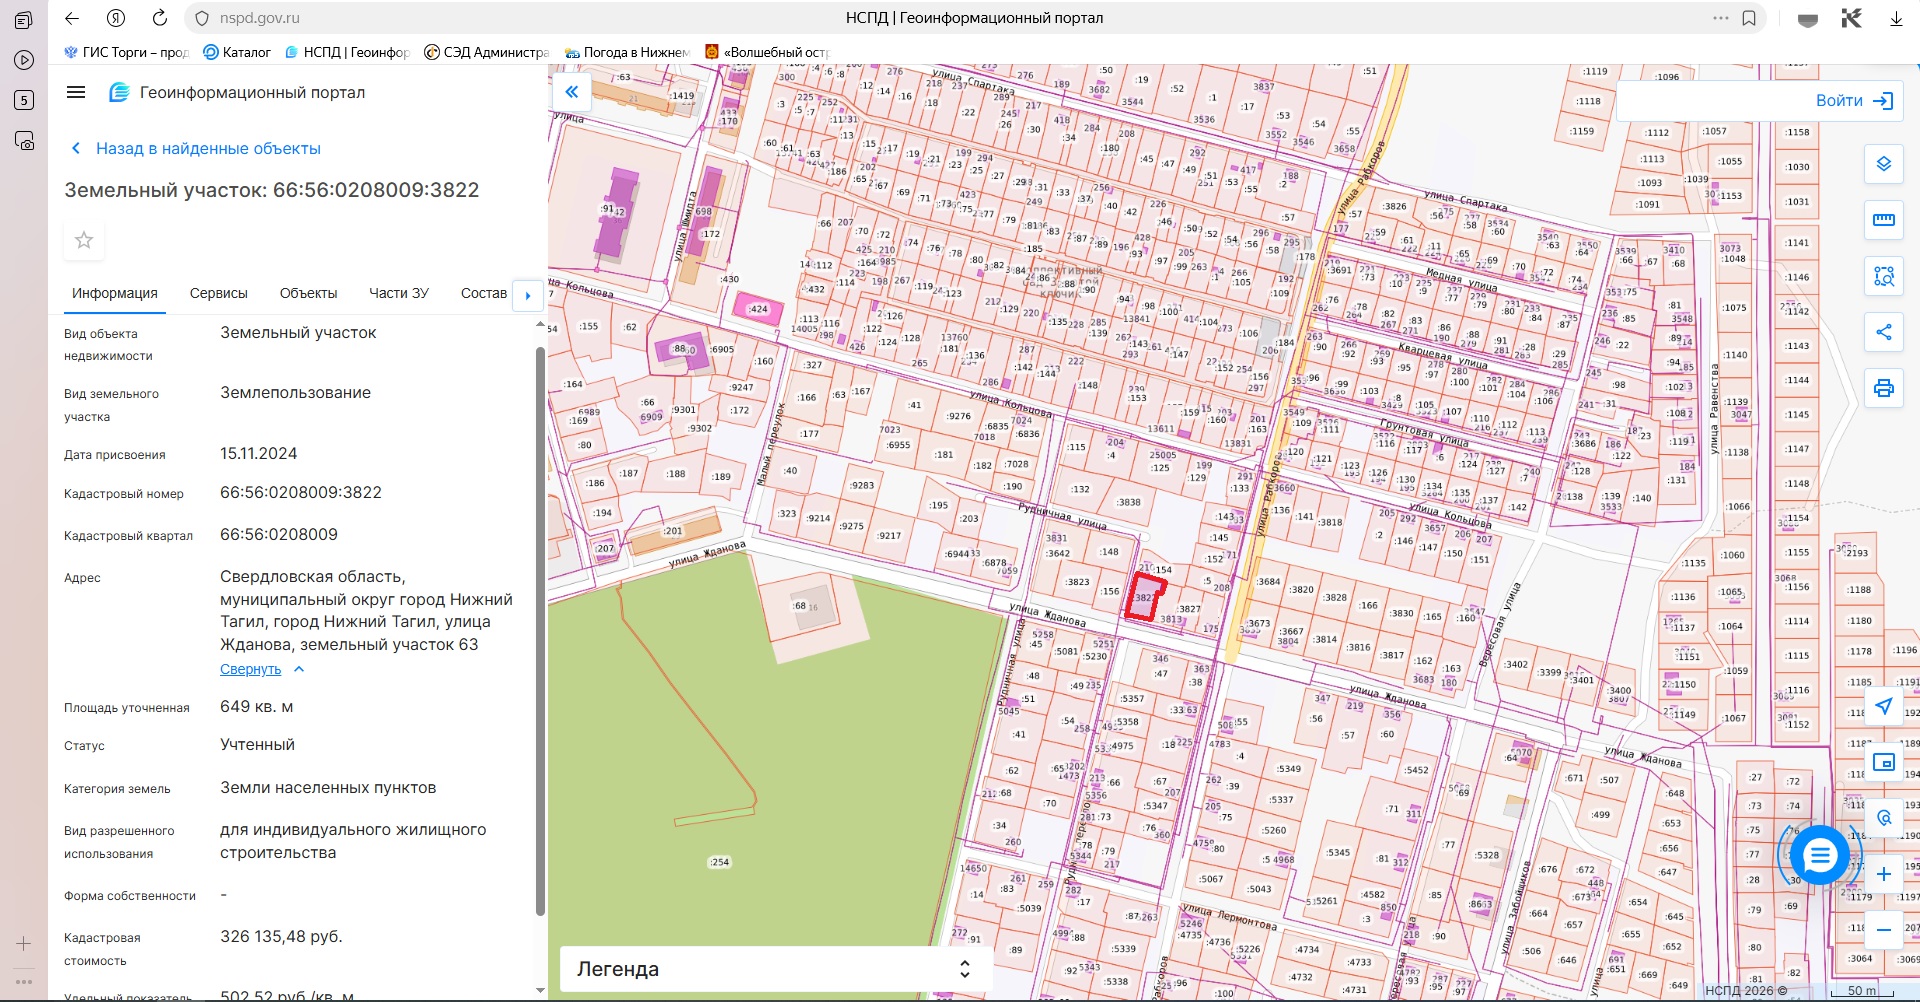Screen dimensions: 1920x1002
Task: Click the my-location arrow icon
Action: click(x=1883, y=706)
